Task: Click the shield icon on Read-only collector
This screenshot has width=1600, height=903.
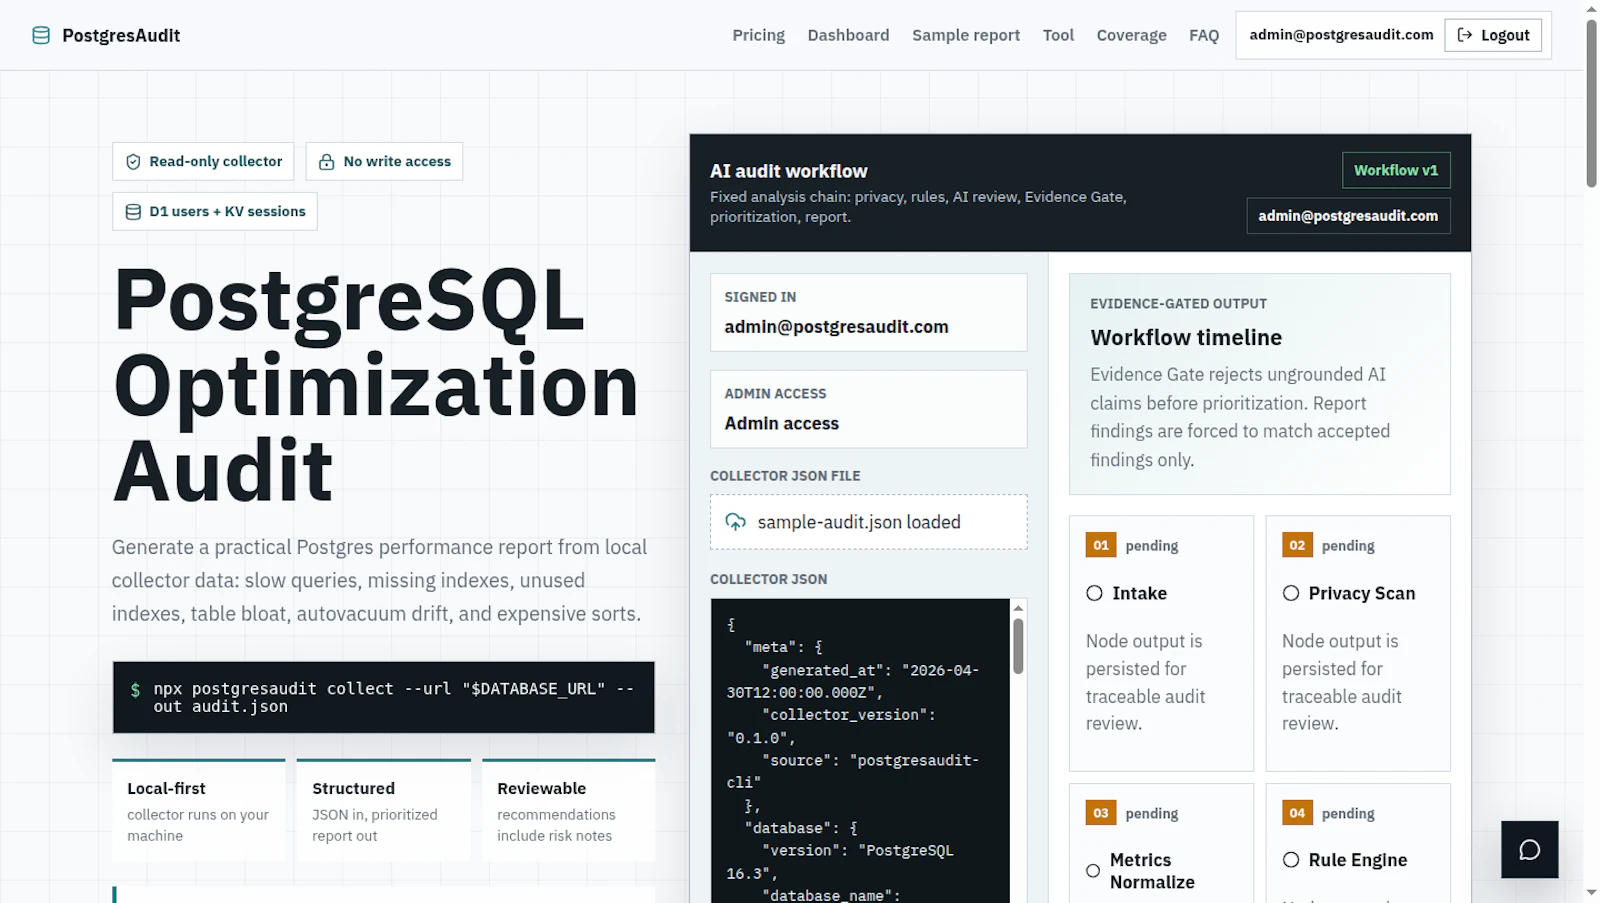Action: 133,162
